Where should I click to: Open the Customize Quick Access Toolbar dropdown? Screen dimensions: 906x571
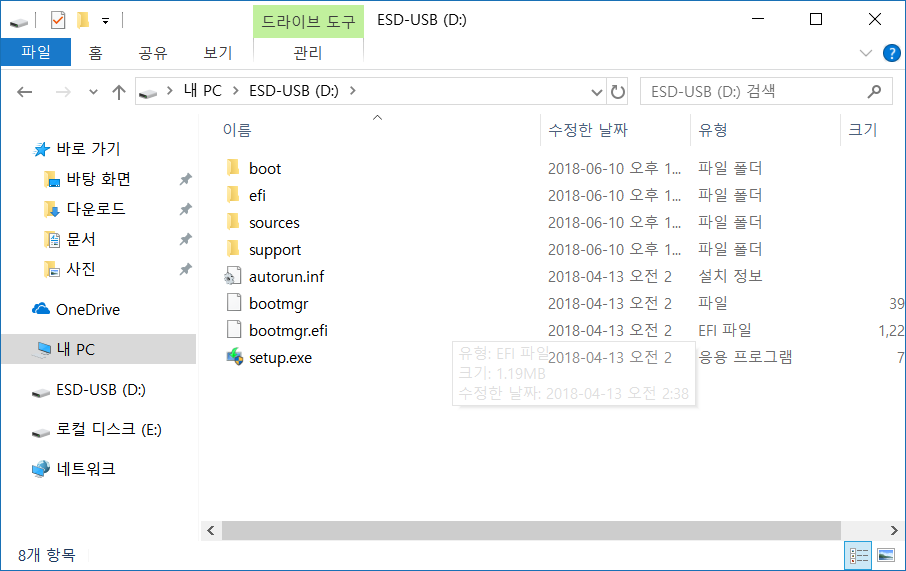coord(105,21)
